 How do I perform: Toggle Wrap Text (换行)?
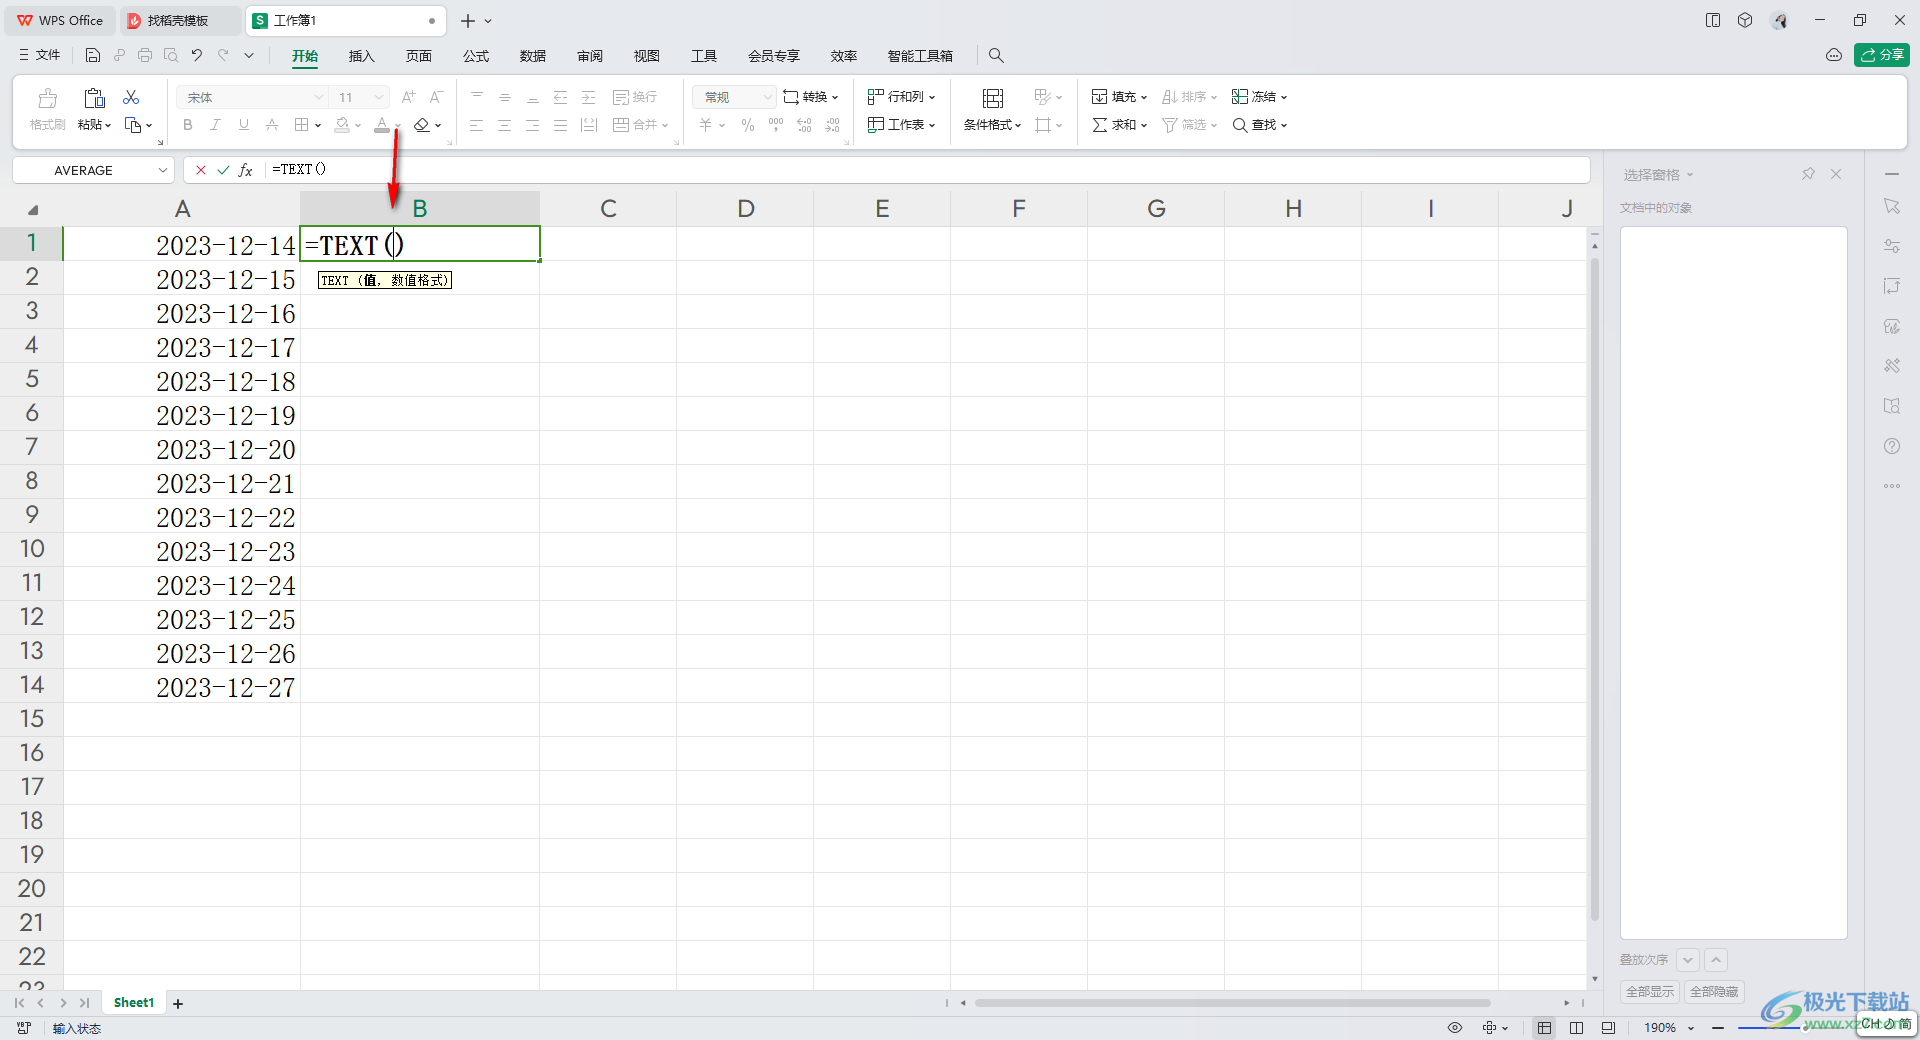[x=635, y=97]
